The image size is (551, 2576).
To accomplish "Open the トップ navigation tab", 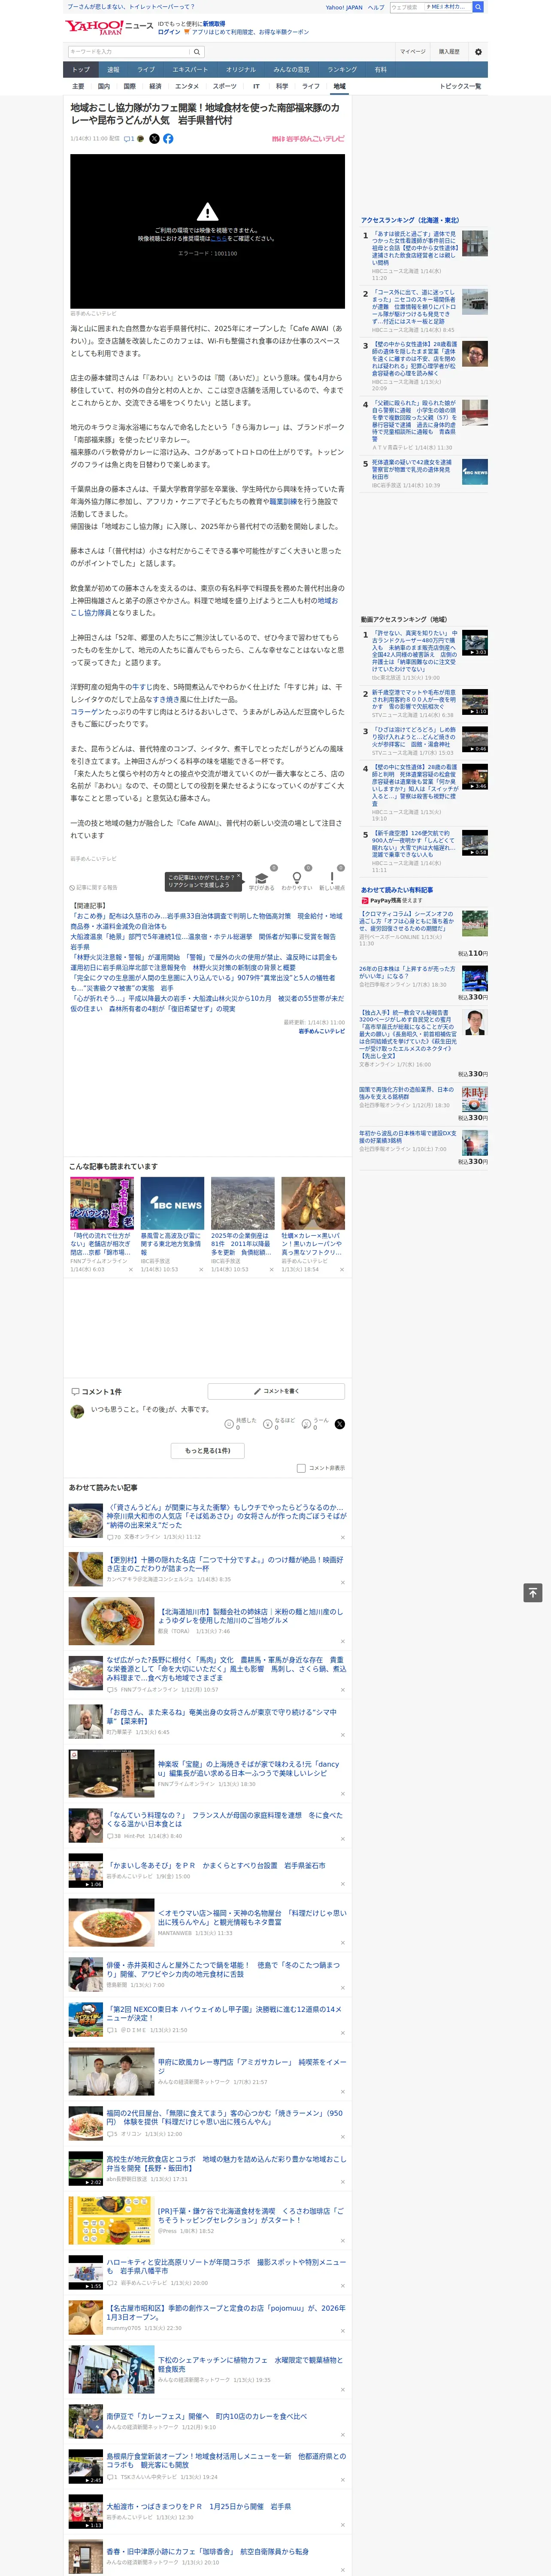I will tap(81, 70).
